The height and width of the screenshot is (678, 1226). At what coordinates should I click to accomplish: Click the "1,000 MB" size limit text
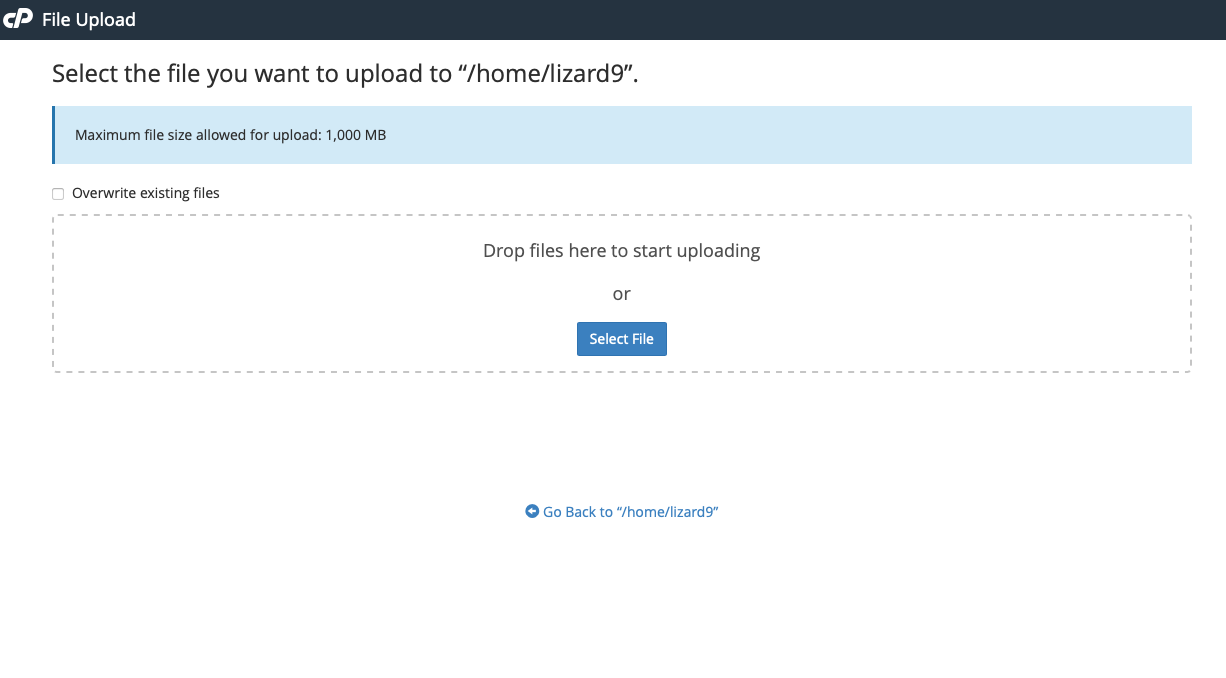coord(356,135)
